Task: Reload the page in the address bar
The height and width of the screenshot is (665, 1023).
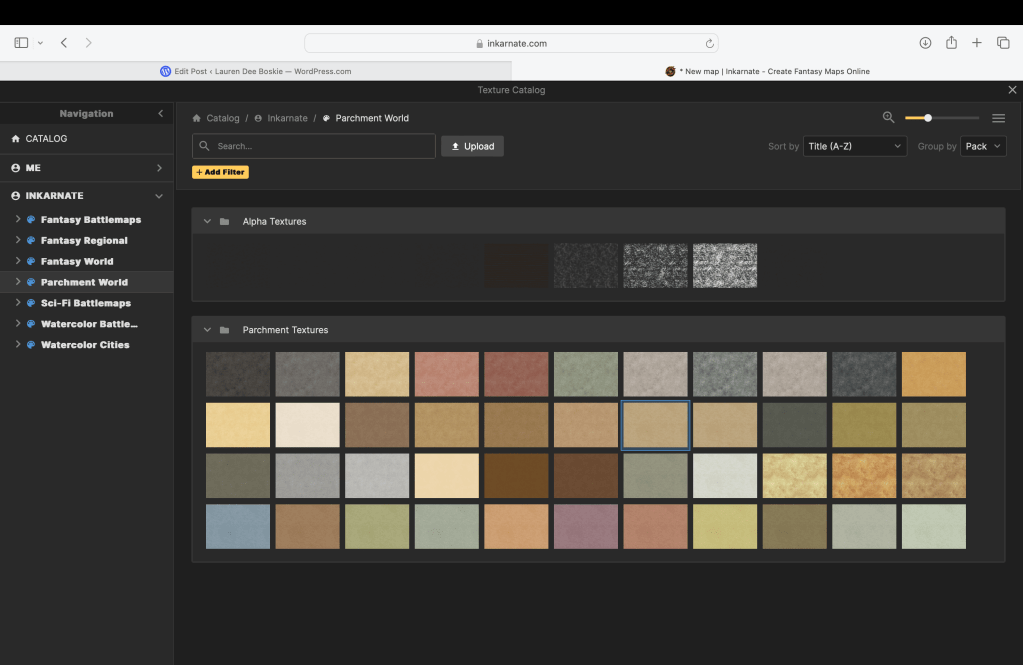Action: (x=709, y=44)
